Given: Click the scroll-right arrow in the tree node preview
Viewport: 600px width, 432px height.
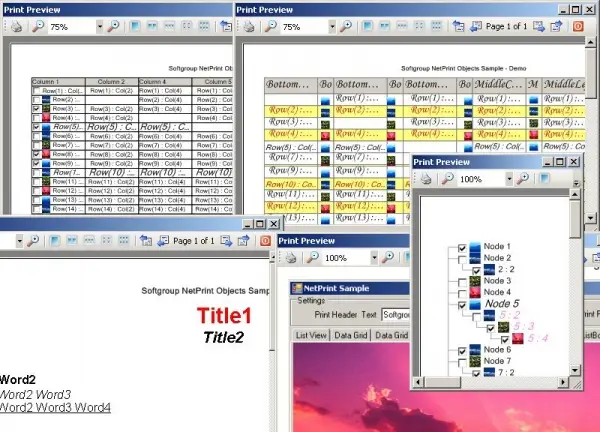Looking at the screenshot, I should tap(562, 382).
